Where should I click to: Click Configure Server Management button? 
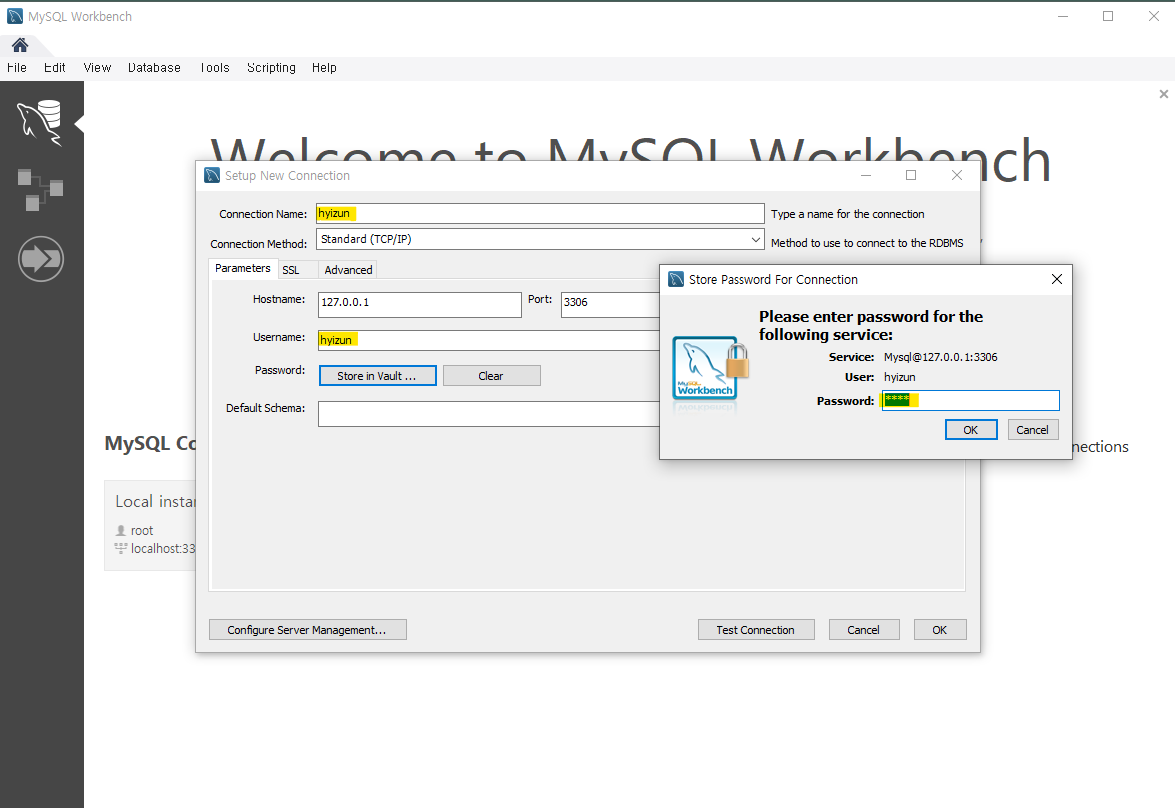[307, 630]
